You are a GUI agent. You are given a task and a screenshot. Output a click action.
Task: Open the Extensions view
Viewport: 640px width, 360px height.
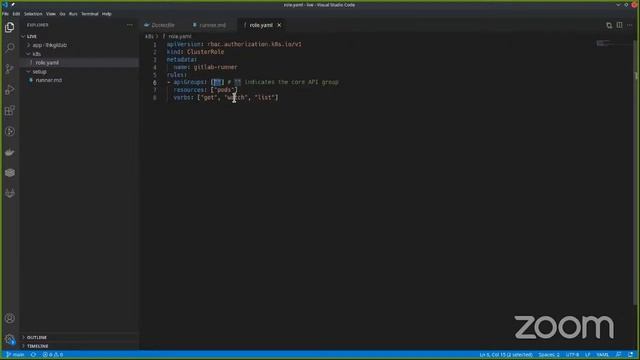click(x=10, y=110)
